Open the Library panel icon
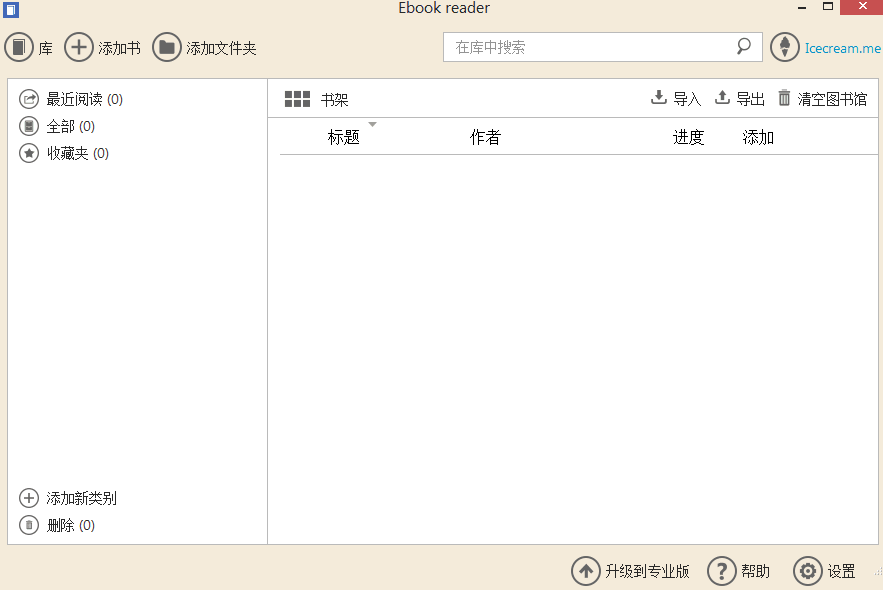The image size is (883, 590). (18, 46)
